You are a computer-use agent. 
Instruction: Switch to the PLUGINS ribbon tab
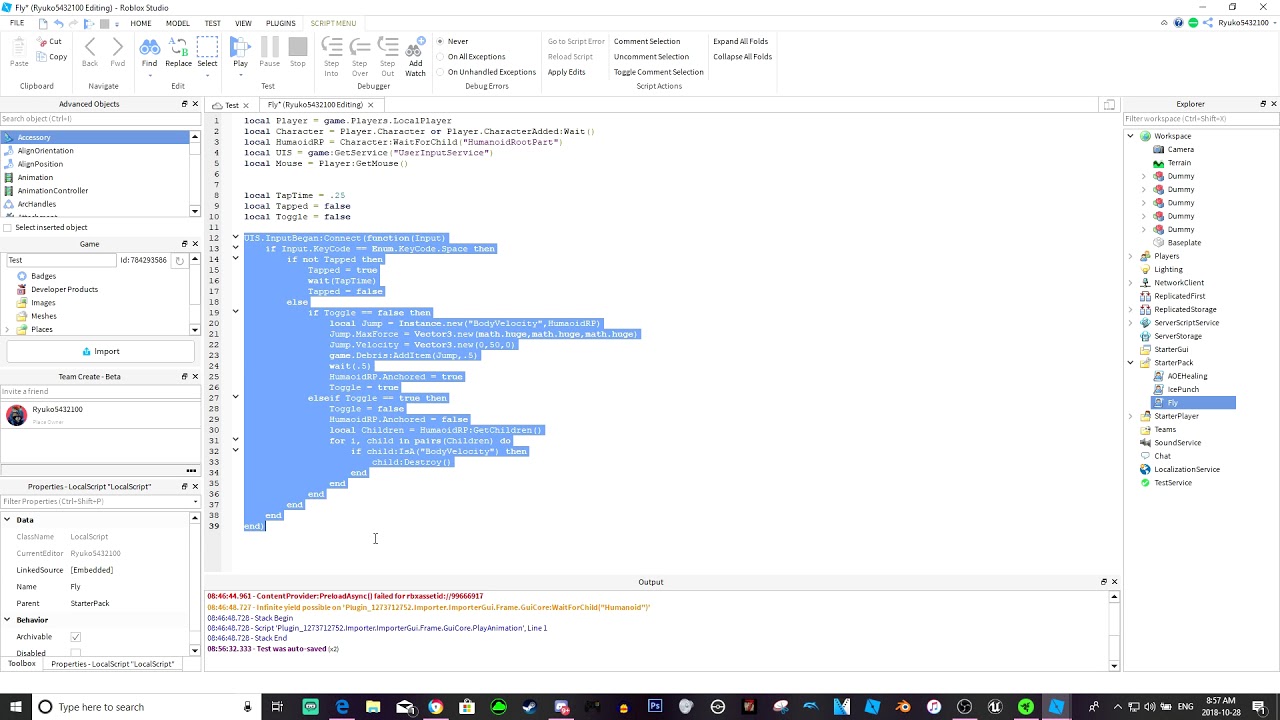click(281, 23)
